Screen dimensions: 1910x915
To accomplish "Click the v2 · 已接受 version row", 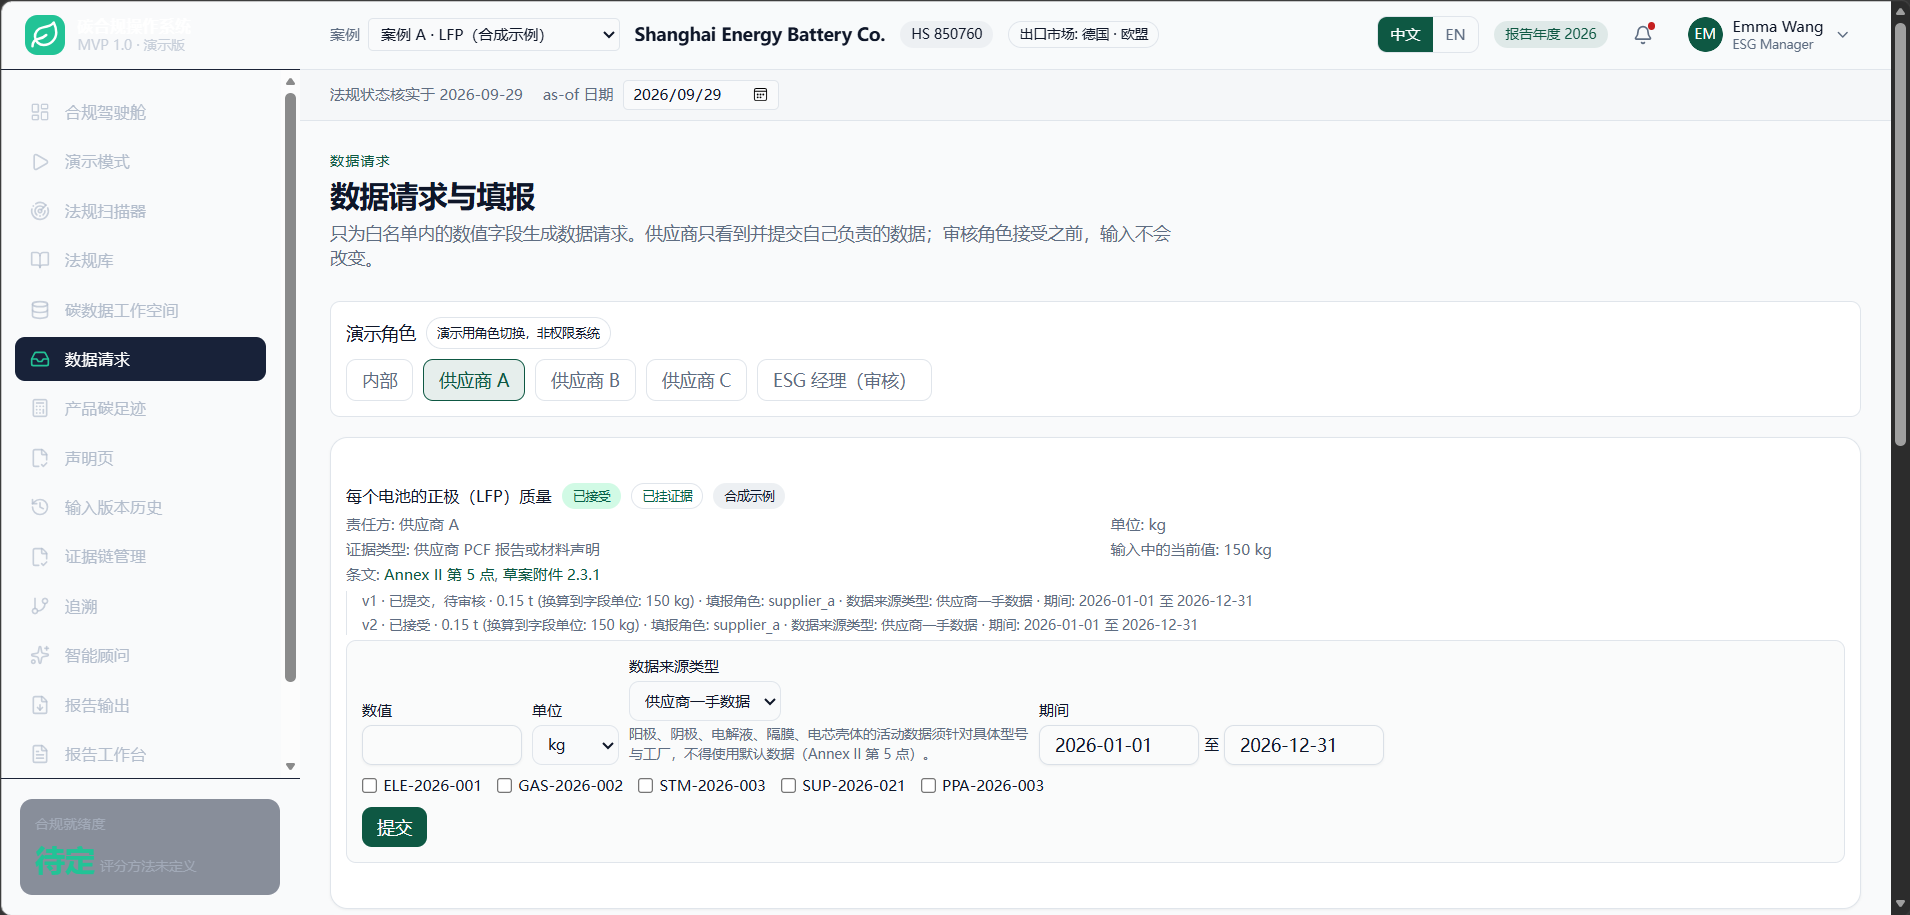I will click(x=780, y=625).
